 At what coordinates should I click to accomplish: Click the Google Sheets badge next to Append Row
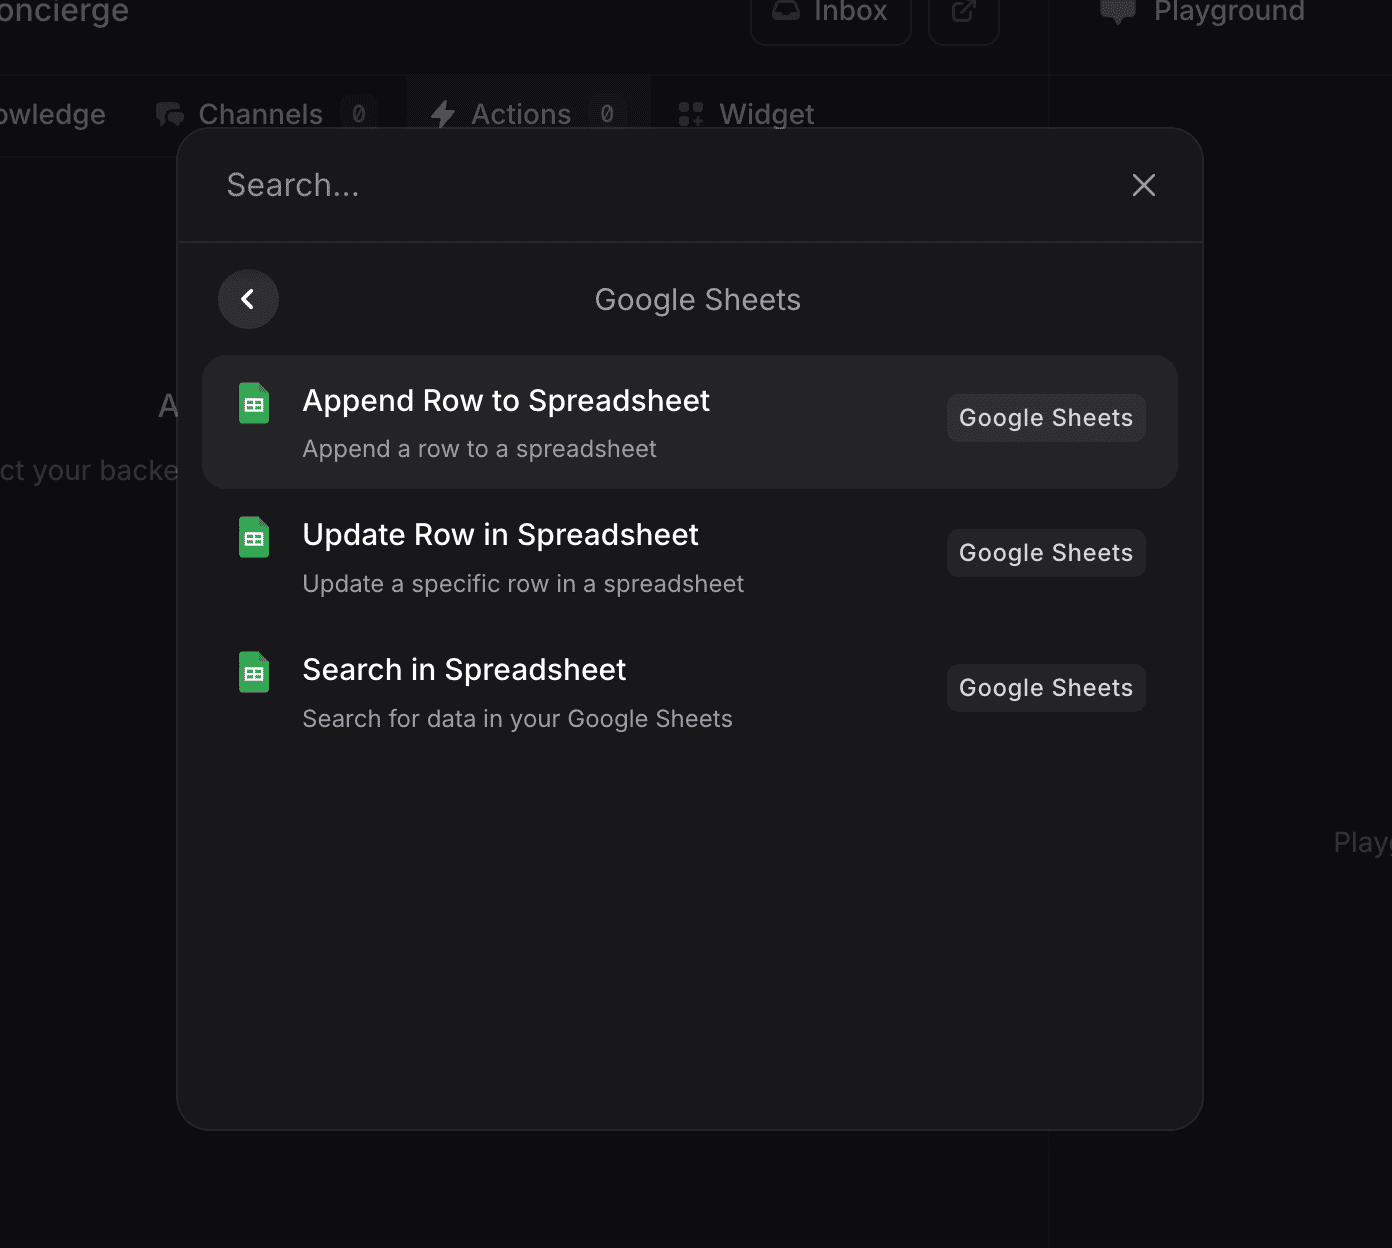pyautogui.click(x=1045, y=417)
